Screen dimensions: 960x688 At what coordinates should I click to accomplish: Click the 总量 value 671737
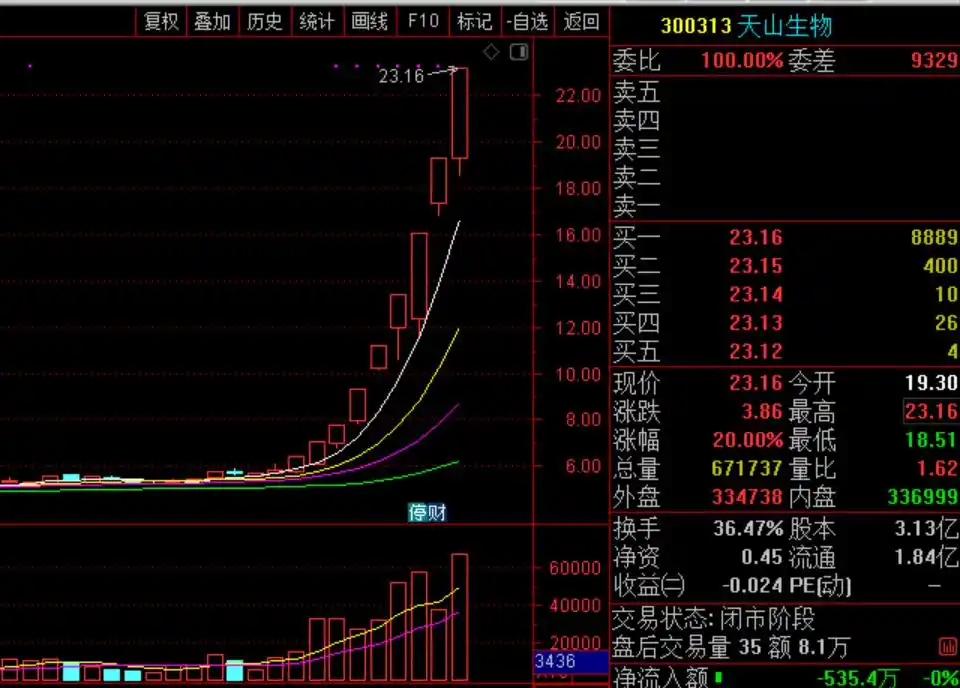click(747, 469)
